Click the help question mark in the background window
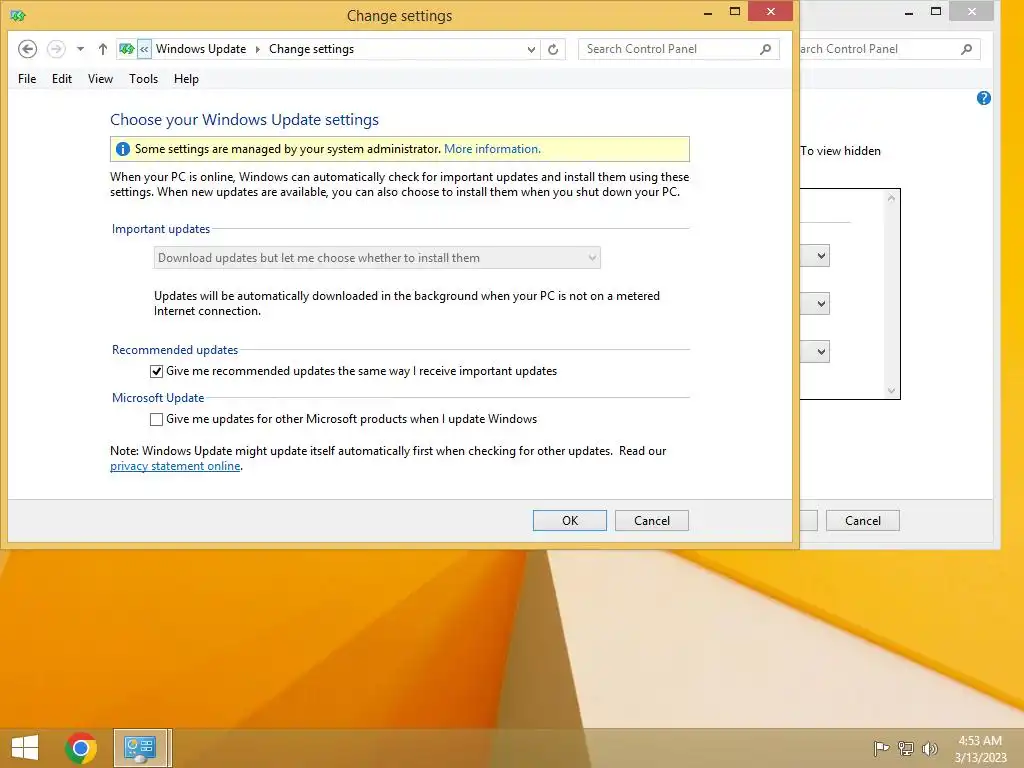1024x768 pixels. coord(984,98)
